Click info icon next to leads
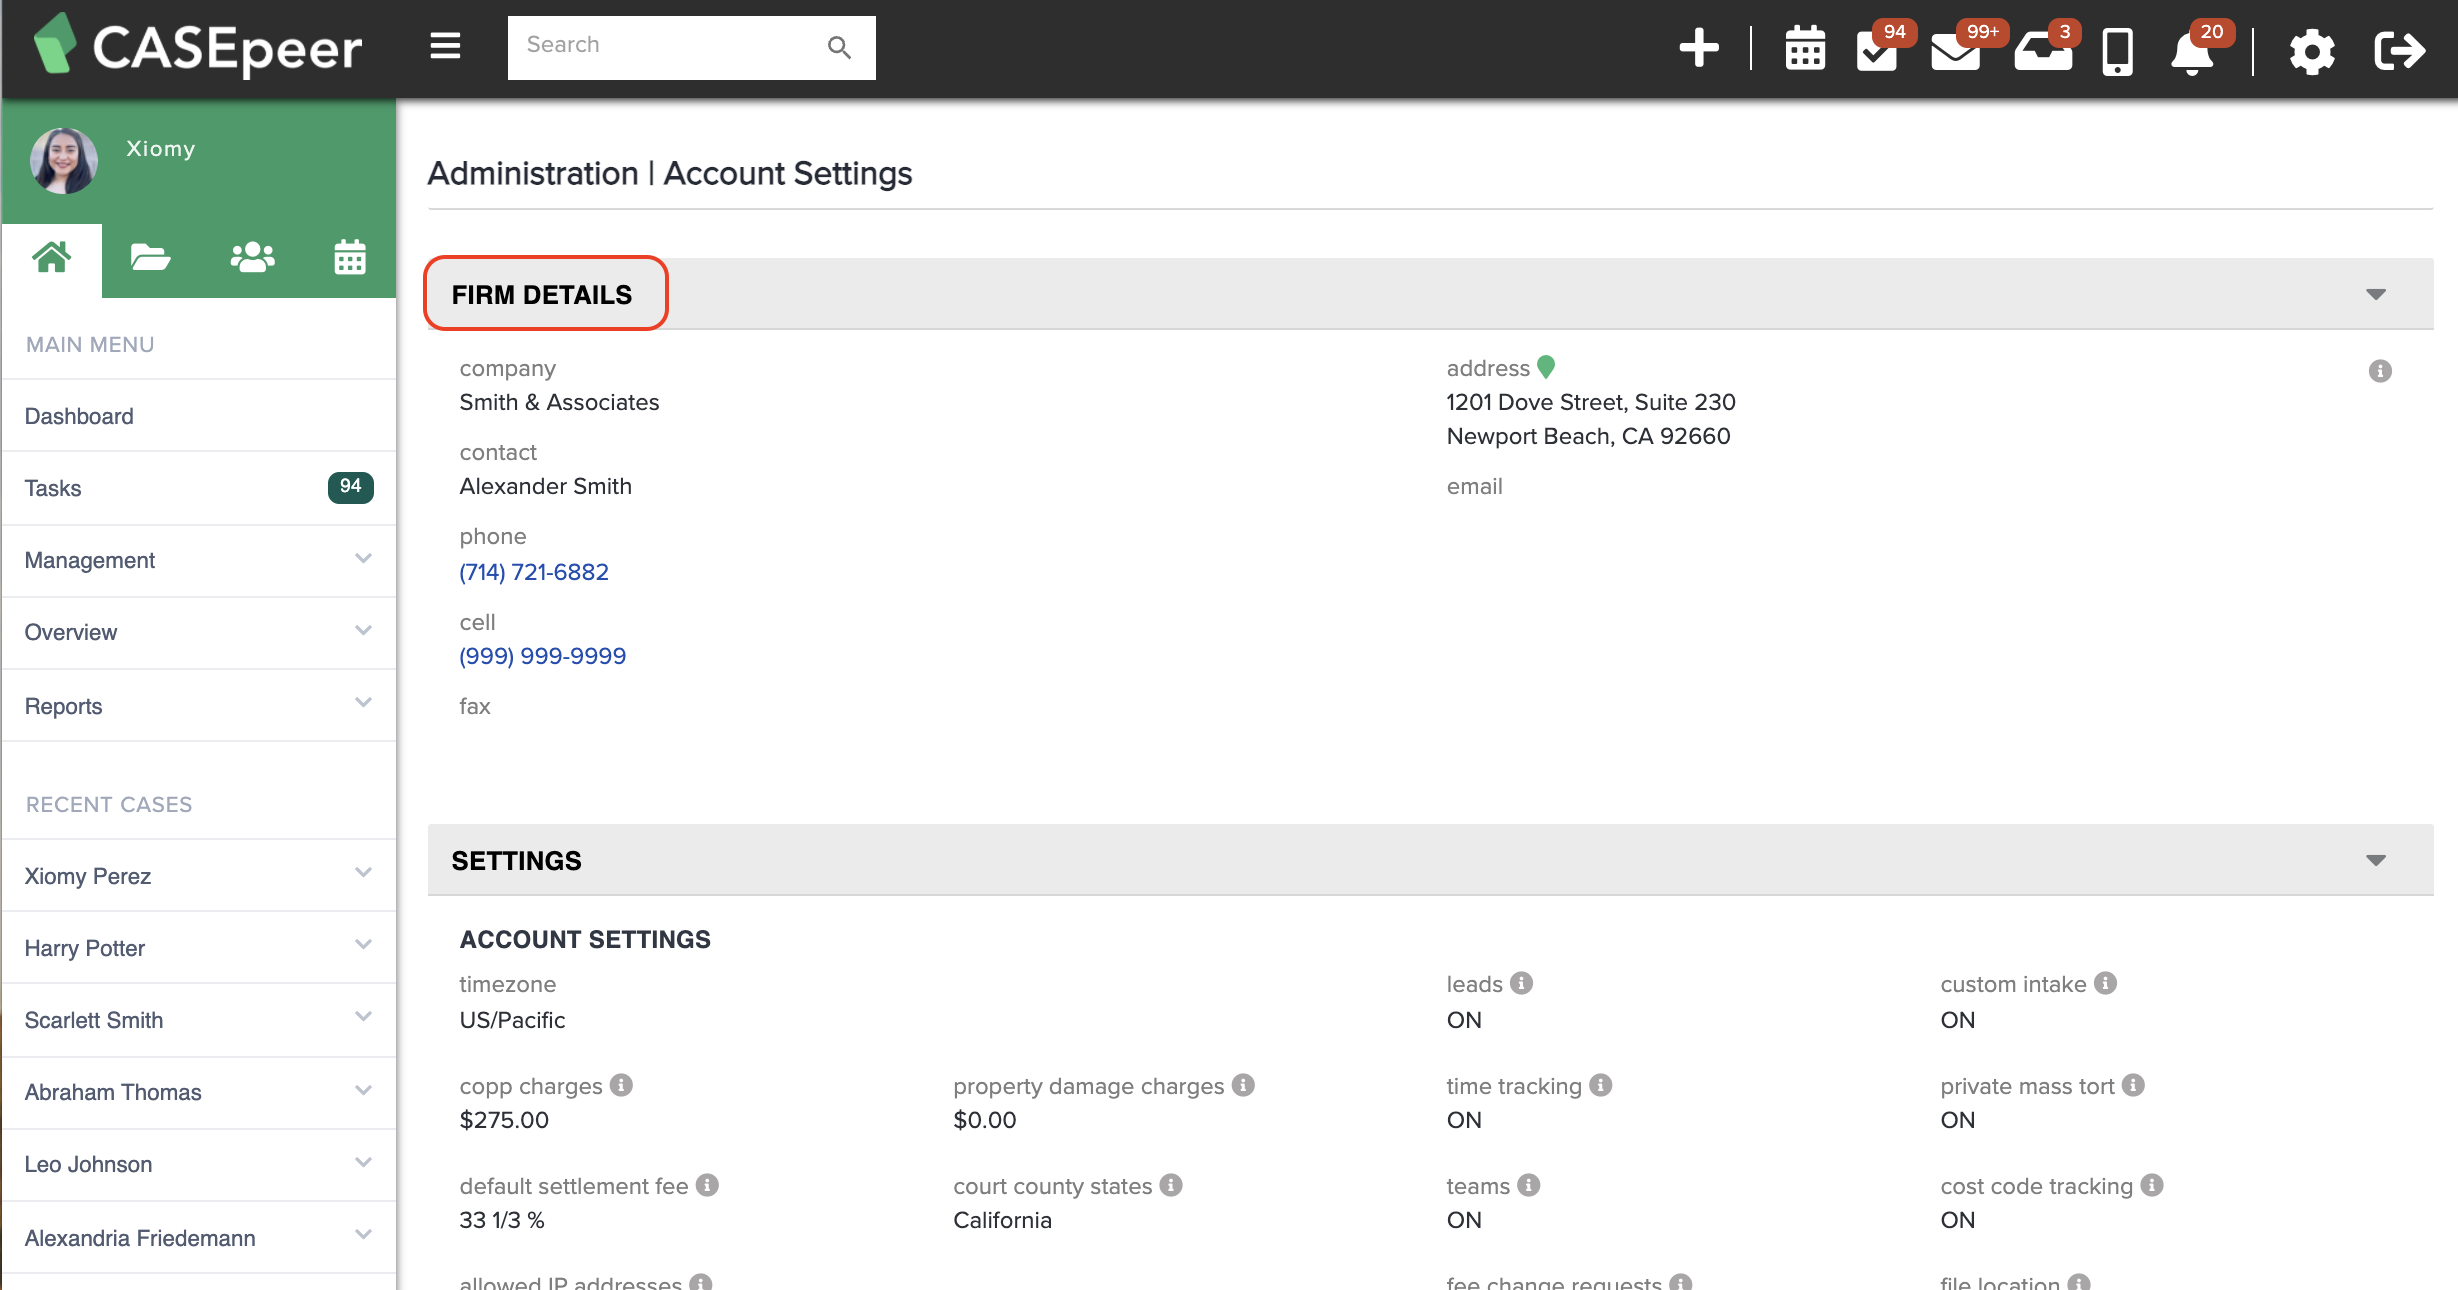The height and width of the screenshot is (1290, 2458). (1522, 983)
